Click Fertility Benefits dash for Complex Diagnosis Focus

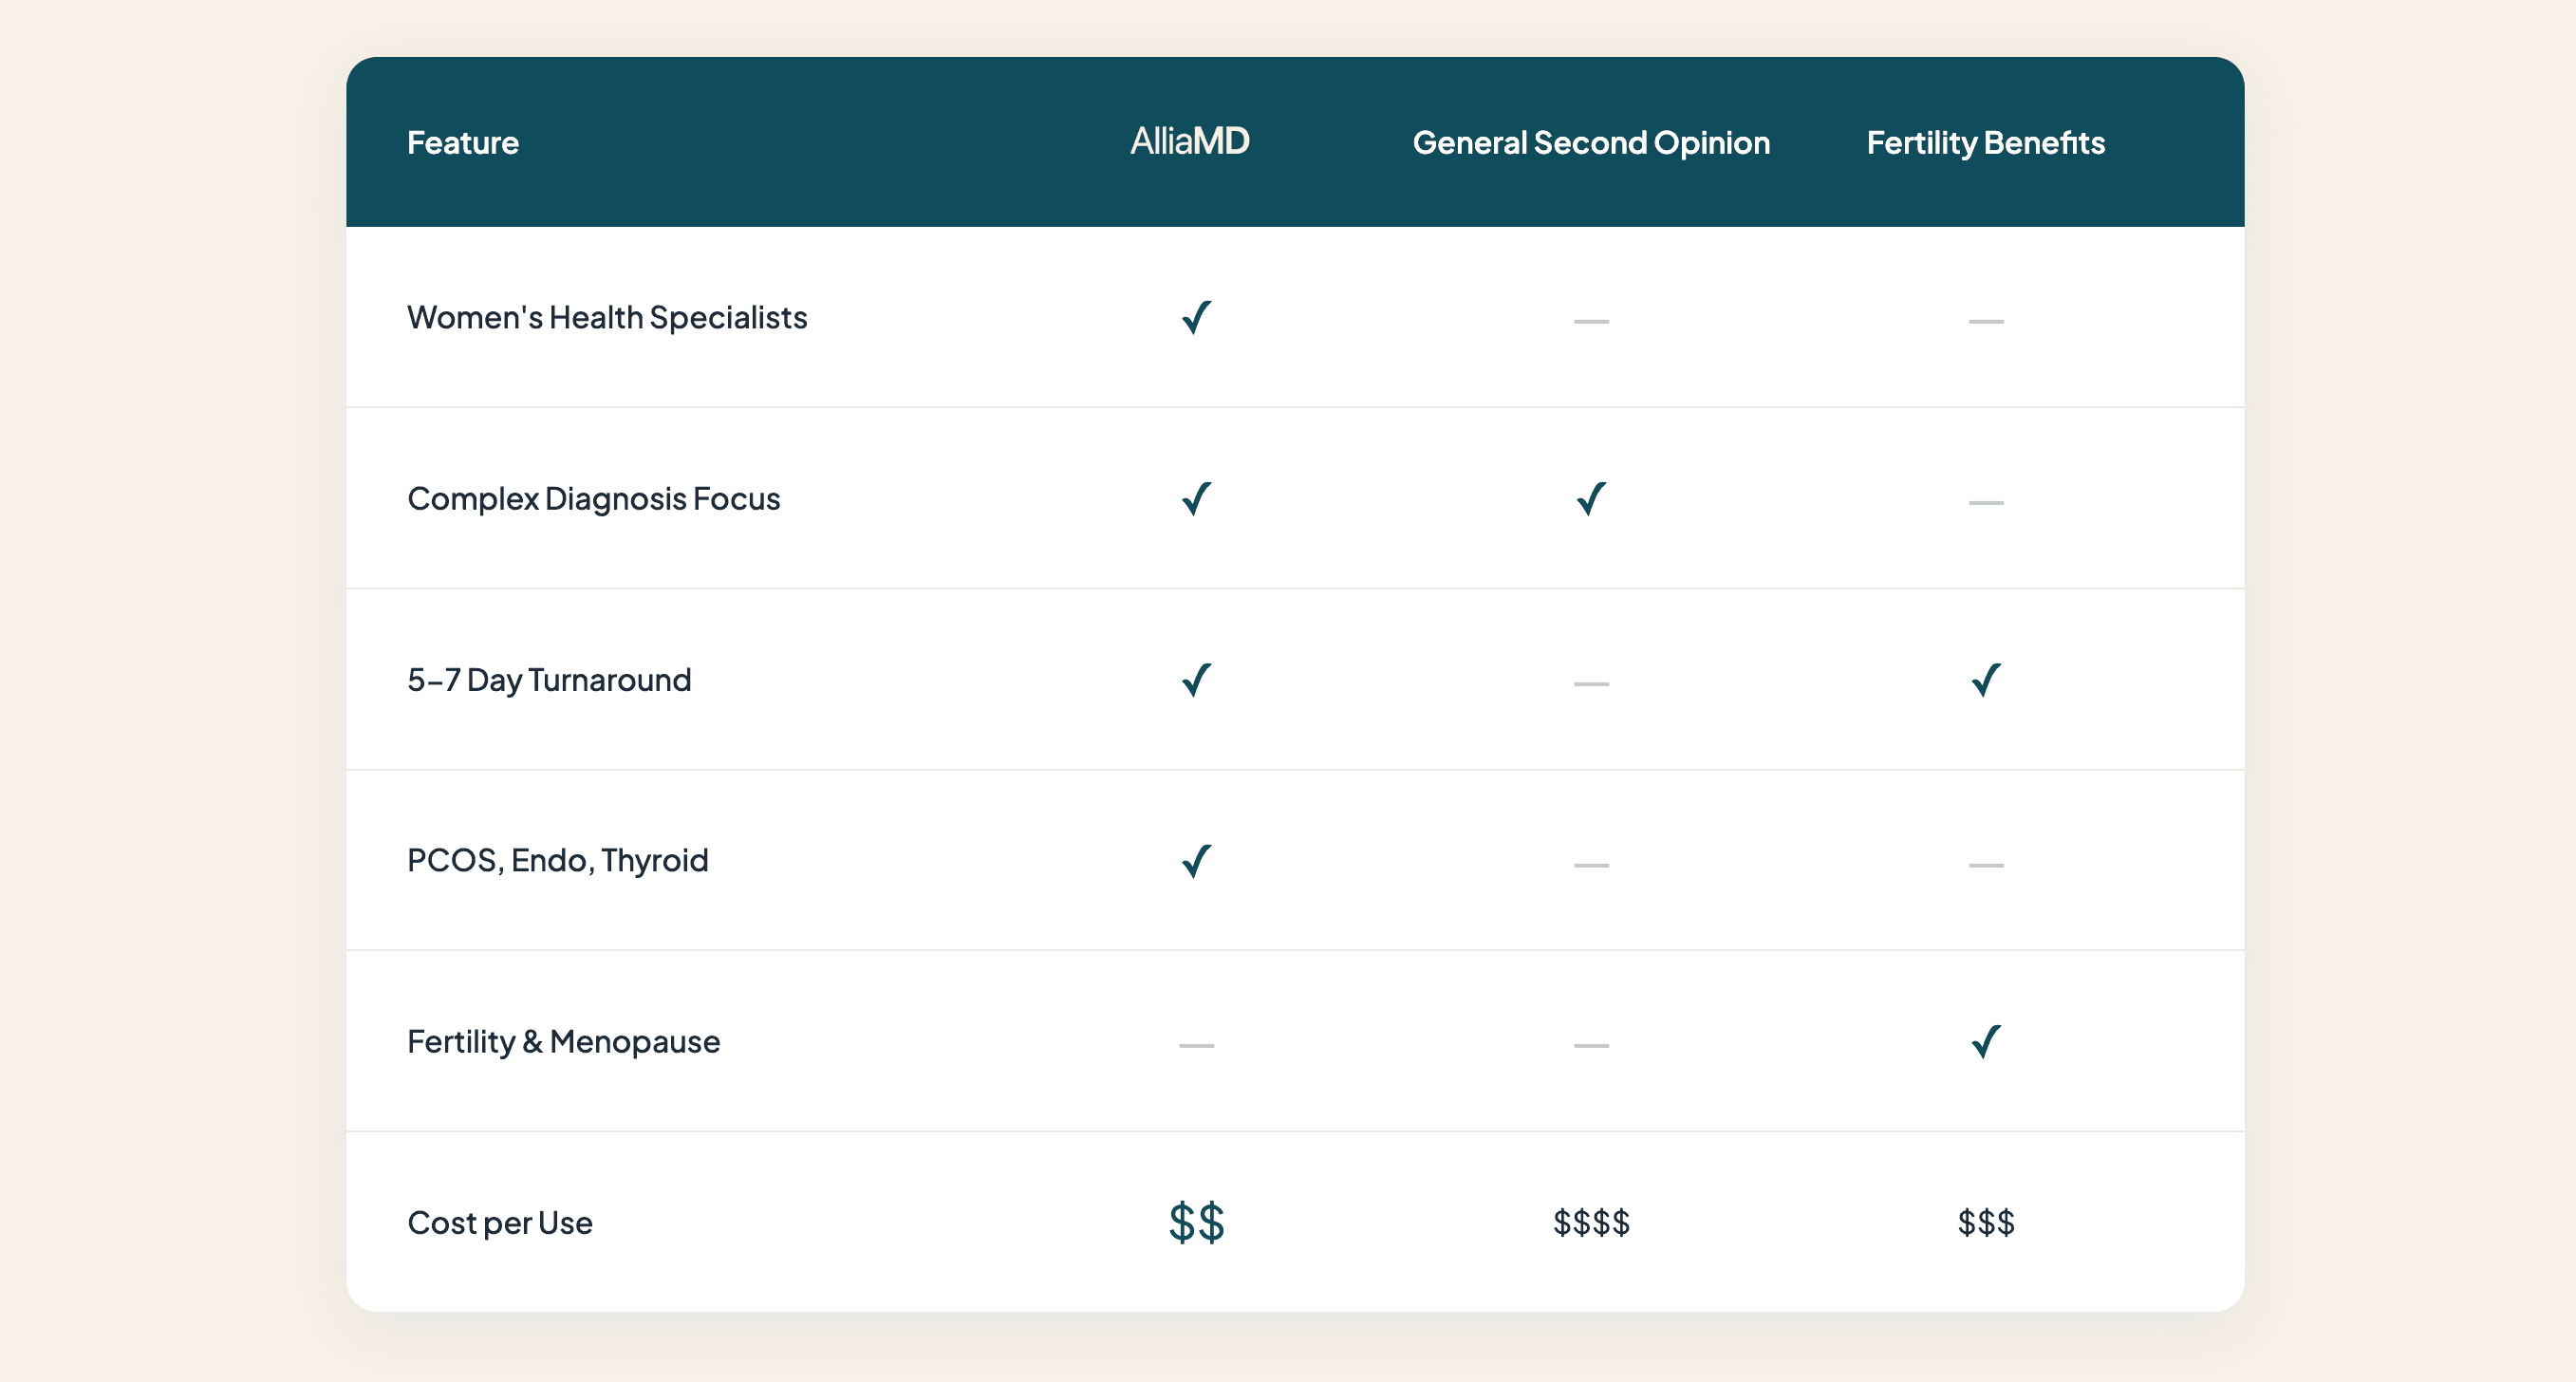point(1985,502)
